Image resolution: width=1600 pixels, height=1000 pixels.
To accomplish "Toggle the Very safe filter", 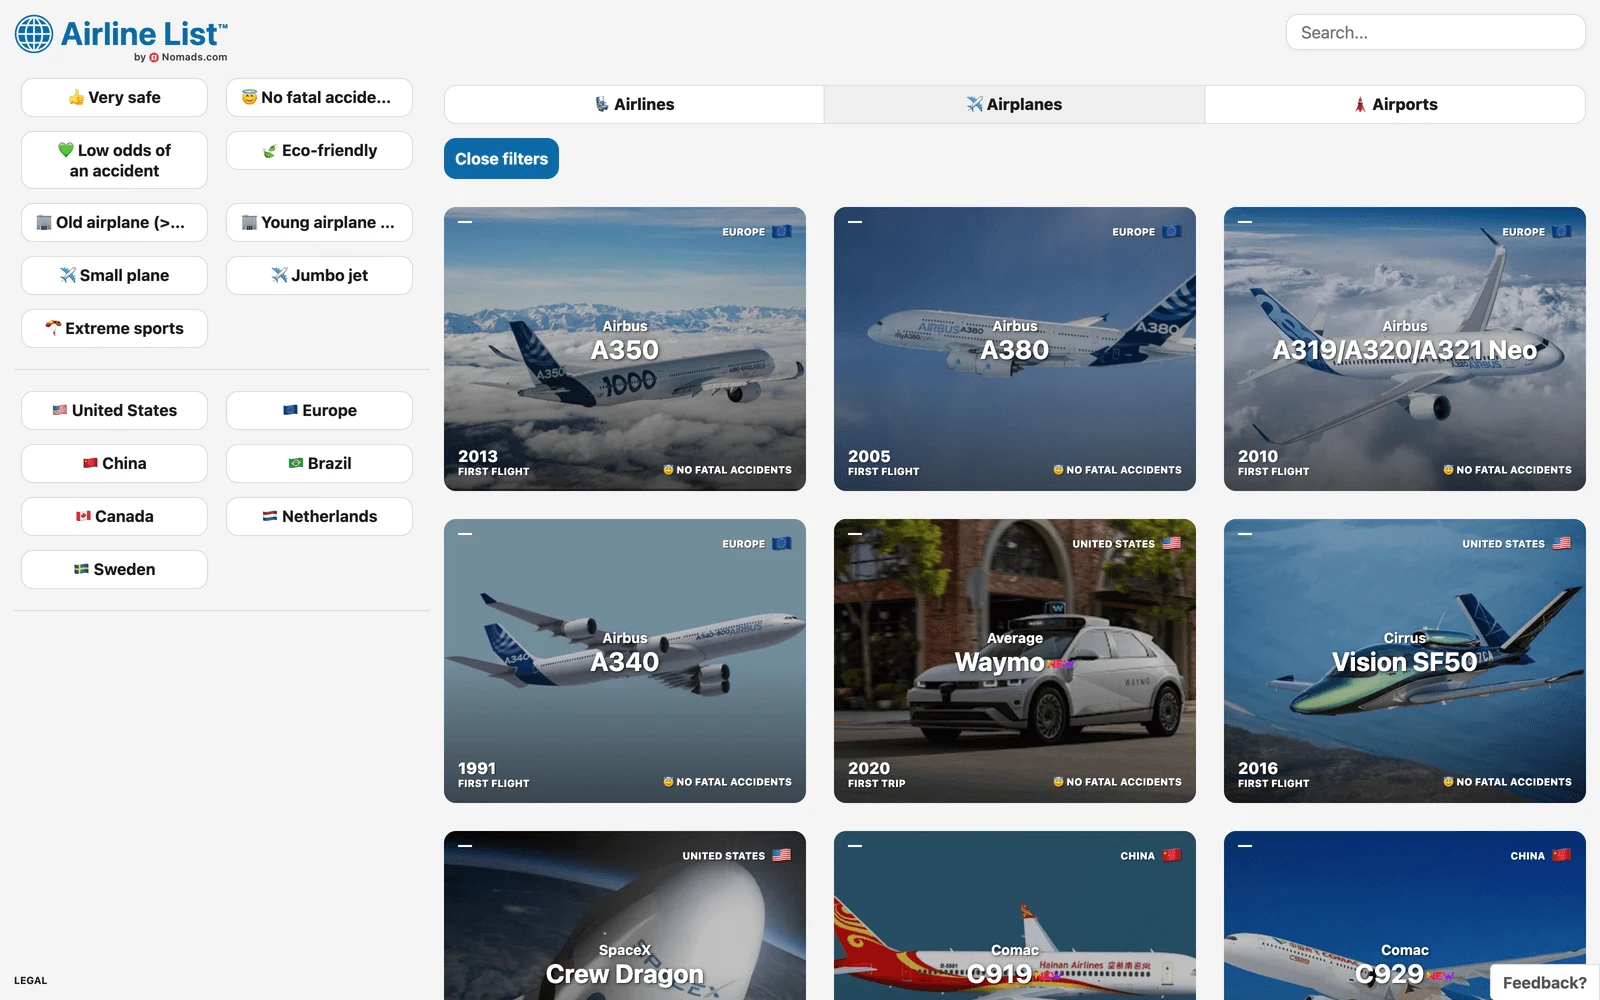I will click(114, 98).
